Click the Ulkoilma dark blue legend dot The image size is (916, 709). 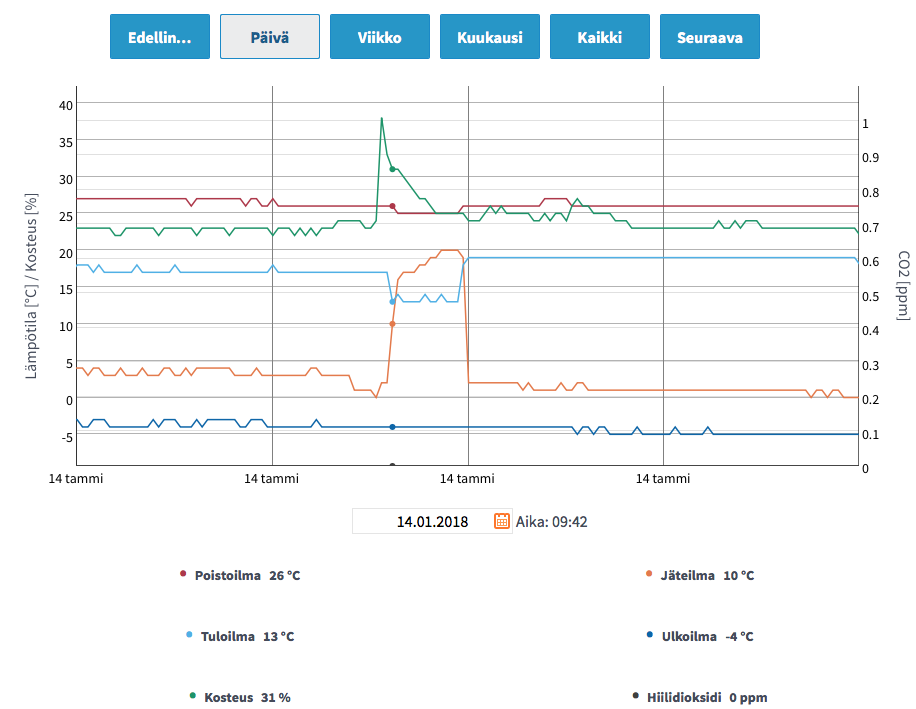(x=649, y=635)
